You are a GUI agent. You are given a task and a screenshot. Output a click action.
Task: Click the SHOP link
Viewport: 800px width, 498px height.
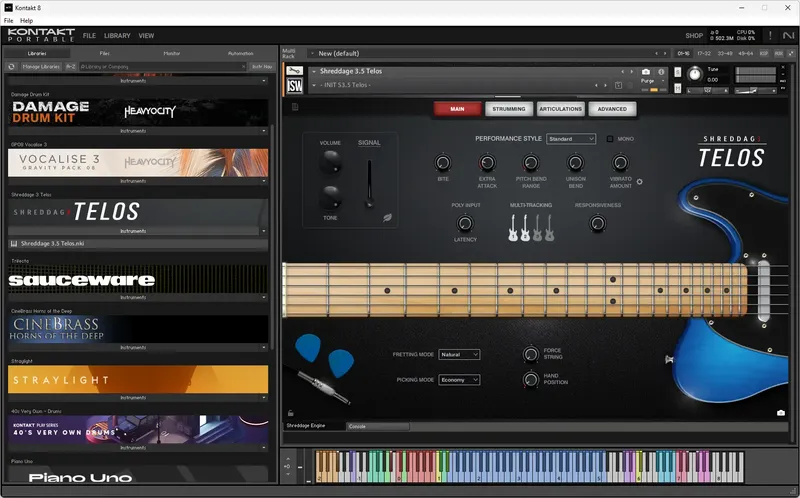[694, 36]
